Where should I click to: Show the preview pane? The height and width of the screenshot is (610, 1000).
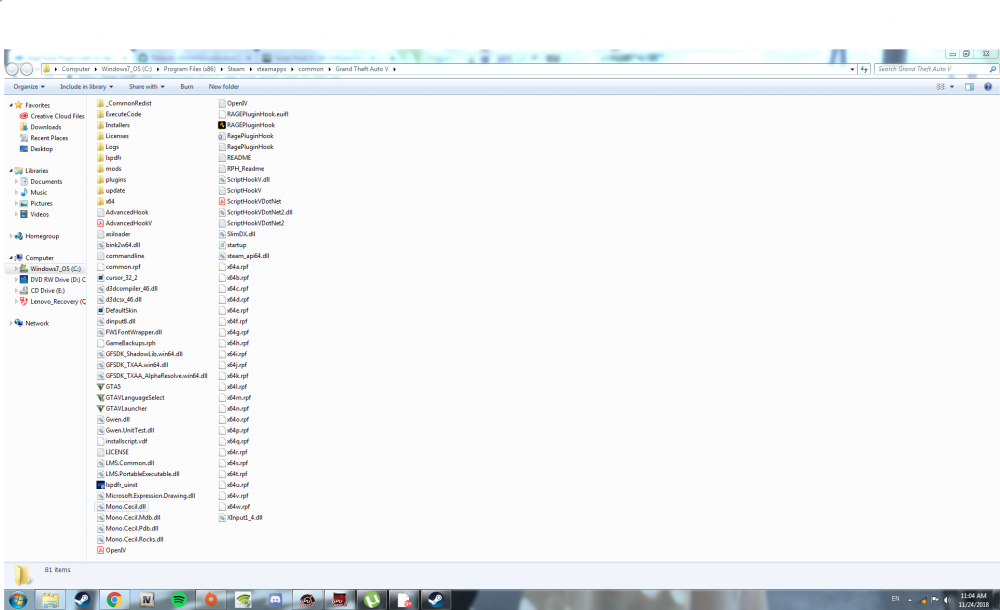coord(969,87)
